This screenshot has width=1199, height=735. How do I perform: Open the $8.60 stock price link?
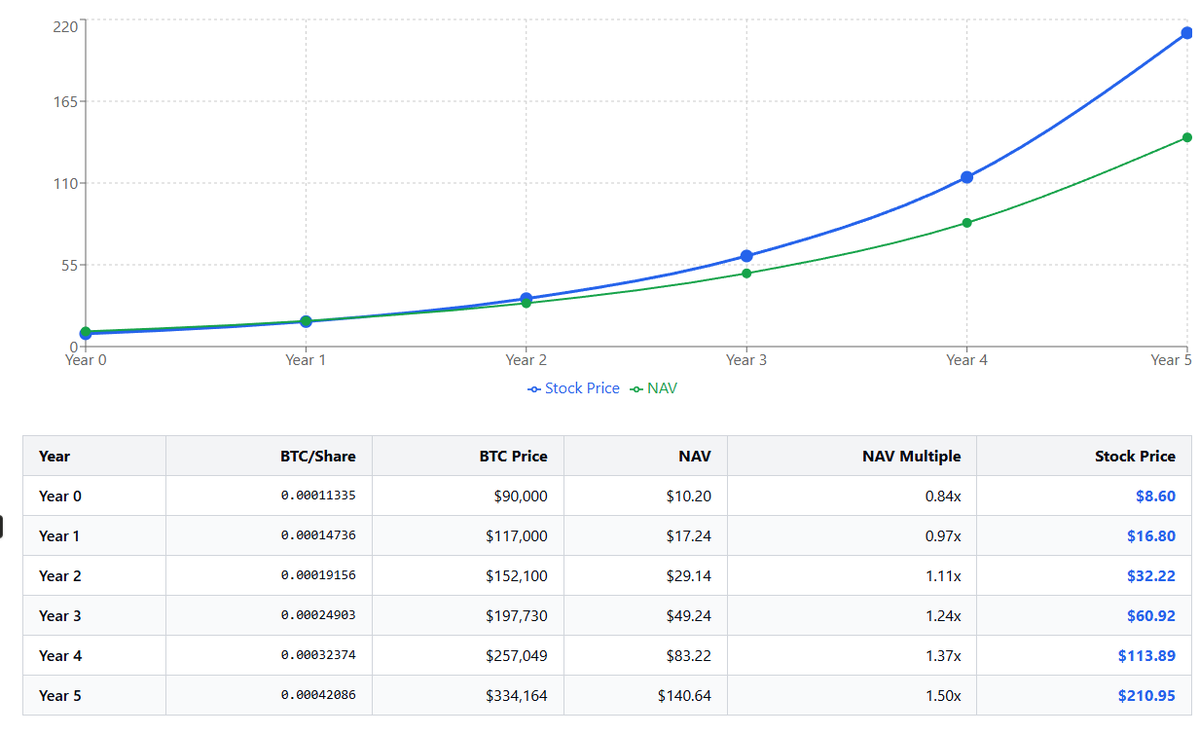pyautogui.click(x=1155, y=496)
